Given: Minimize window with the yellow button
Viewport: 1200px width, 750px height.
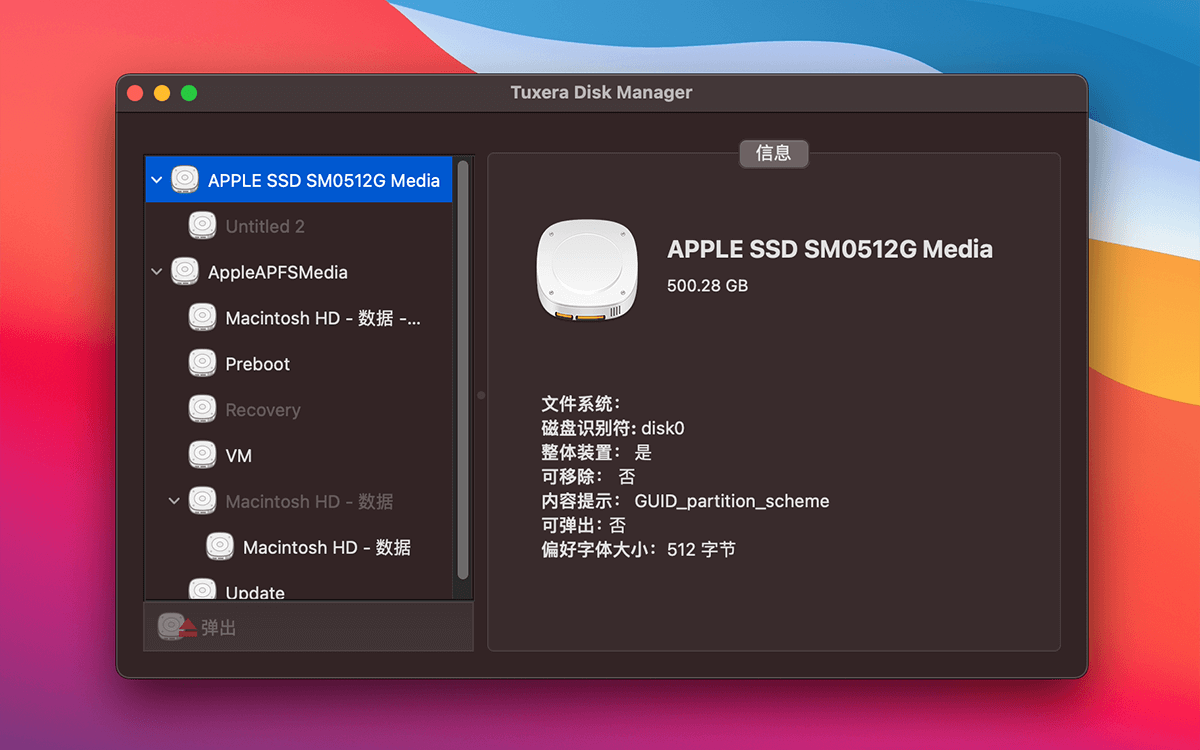Looking at the screenshot, I should (x=162, y=93).
